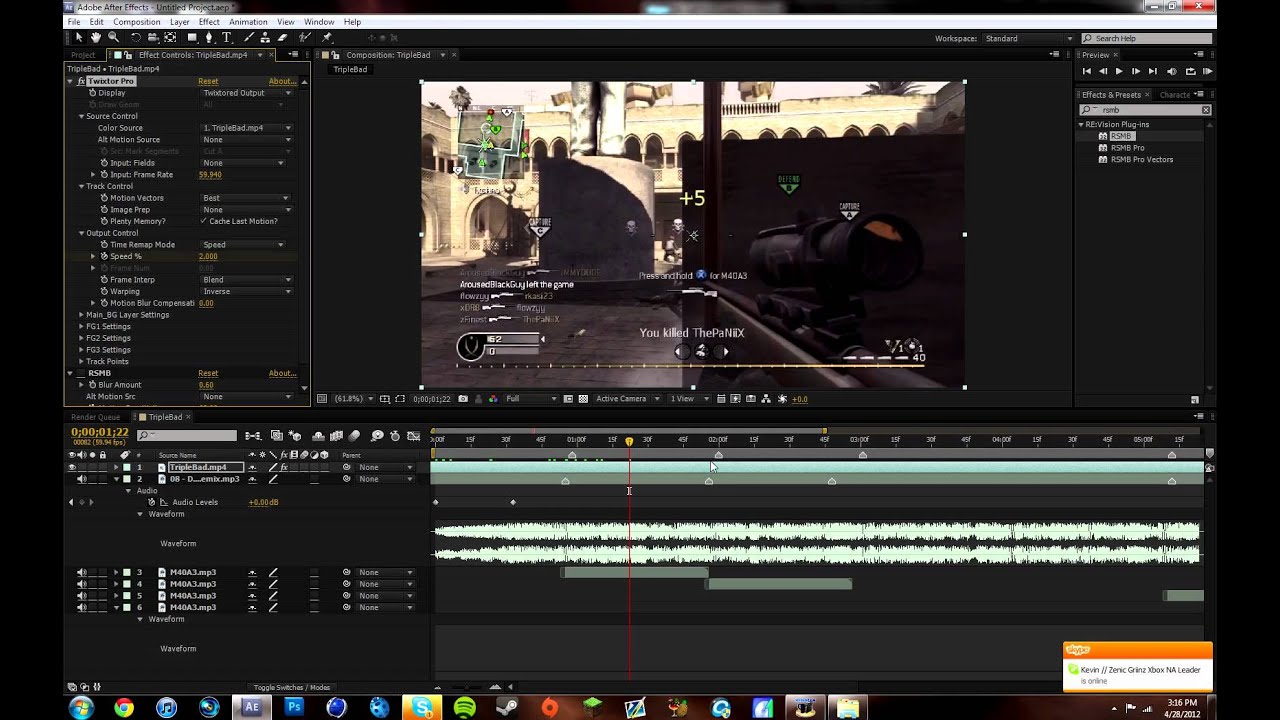Mute audio of 08 - D...emix.mp3 layer
The height and width of the screenshot is (720, 1280).
click(82, 479)
